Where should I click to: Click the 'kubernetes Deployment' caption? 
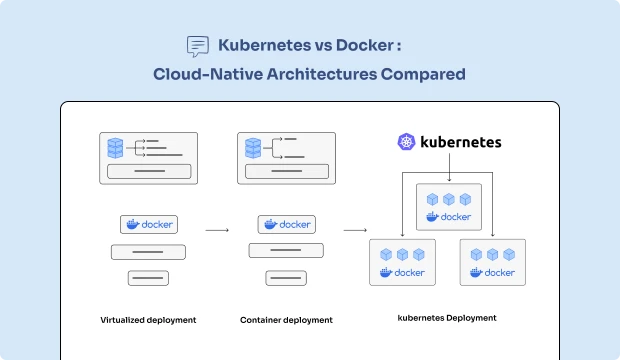[447, 318]
